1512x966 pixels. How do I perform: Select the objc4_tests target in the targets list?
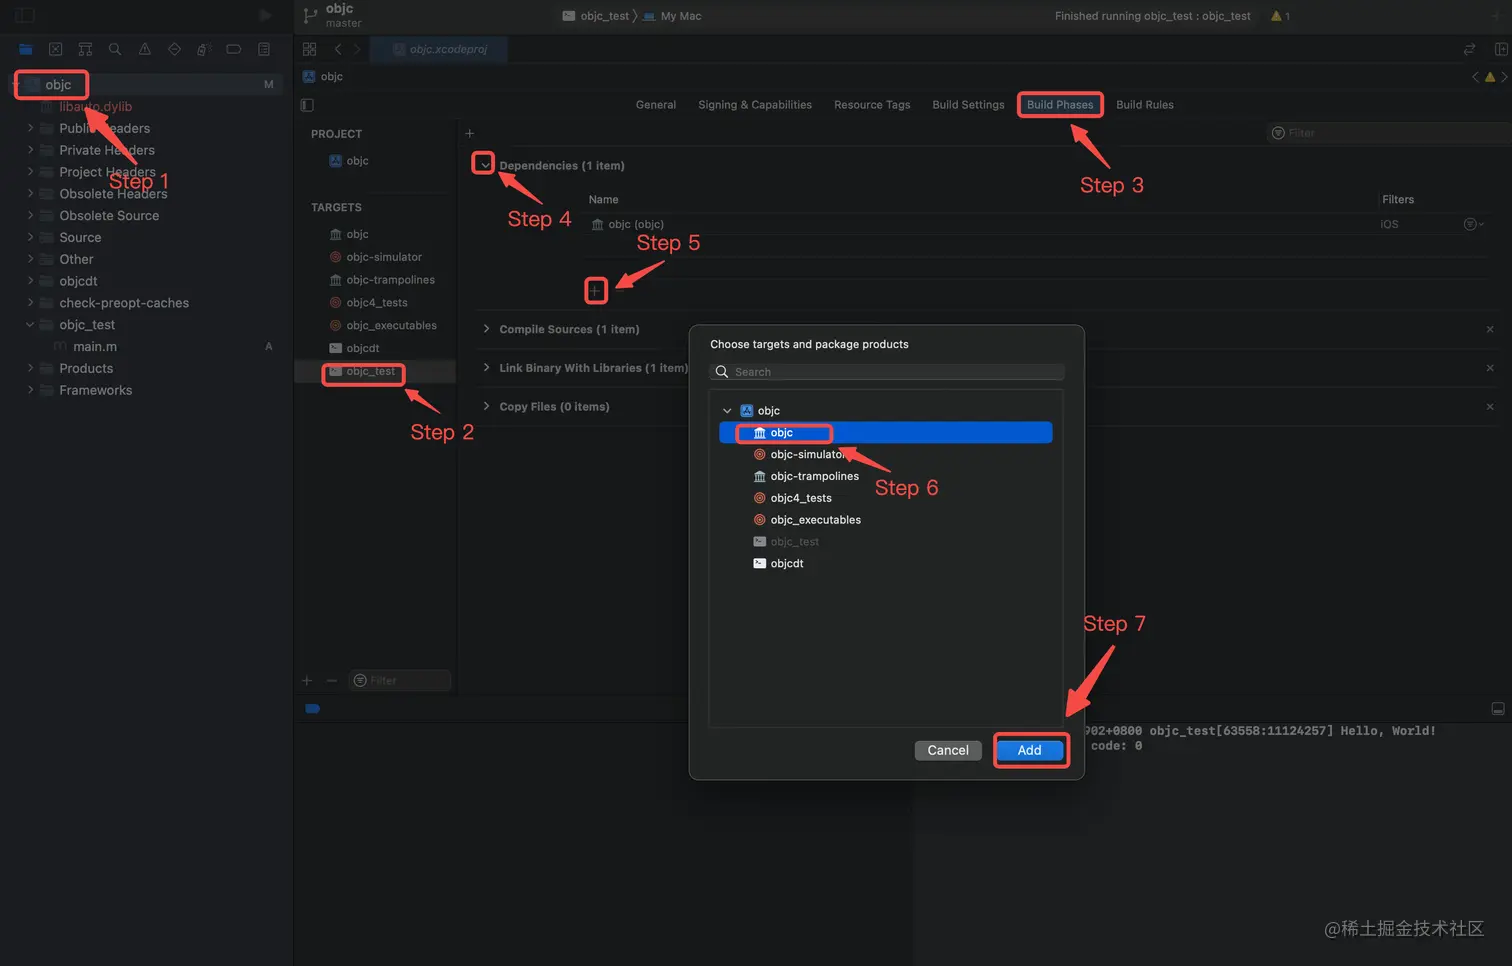(x=375, y=303)
